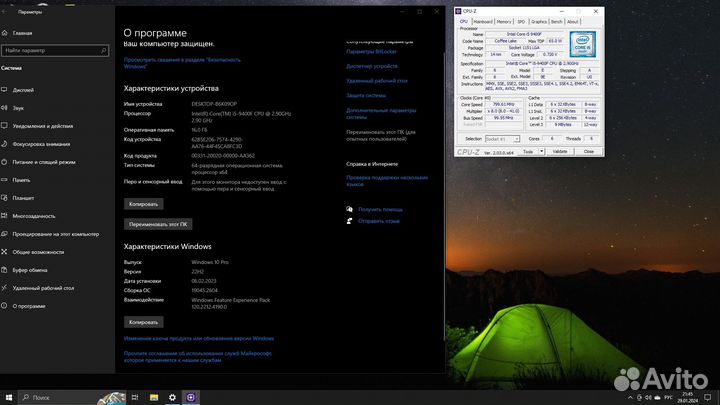Open Буфер обмена settings

pyautogui.click(x=29, y=270)
